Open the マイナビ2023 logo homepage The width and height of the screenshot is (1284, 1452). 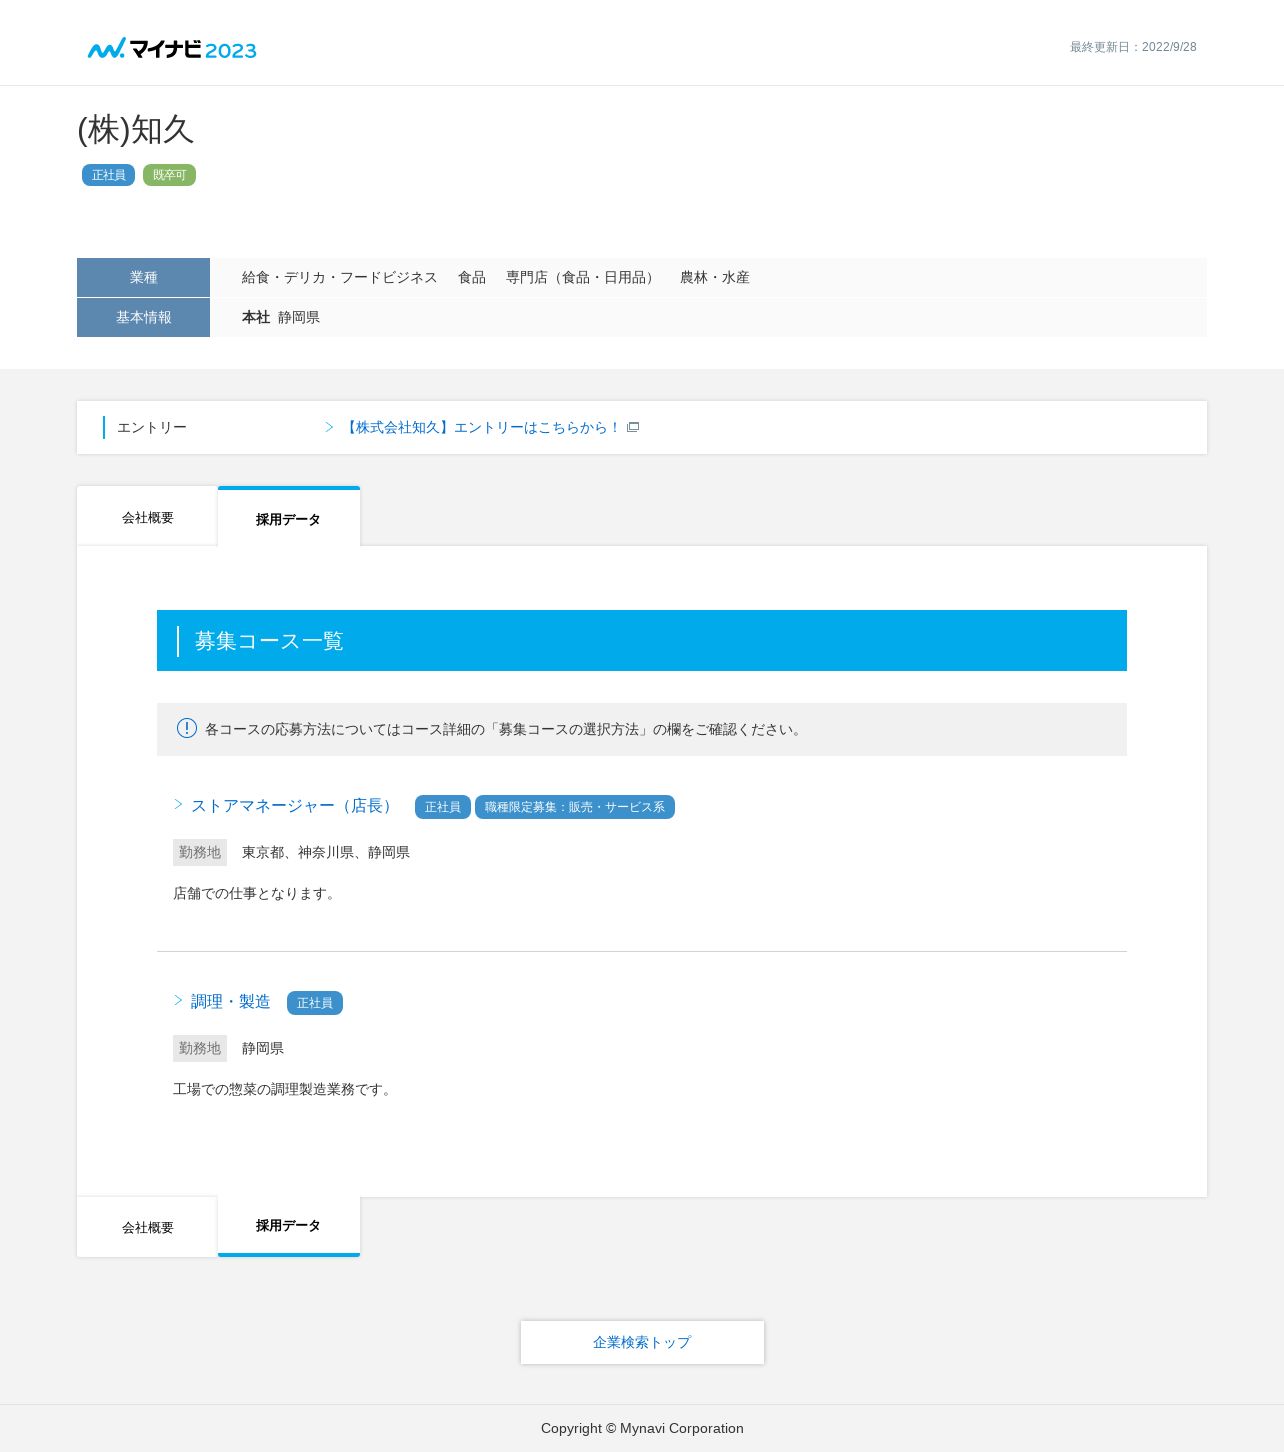(172, 48)
